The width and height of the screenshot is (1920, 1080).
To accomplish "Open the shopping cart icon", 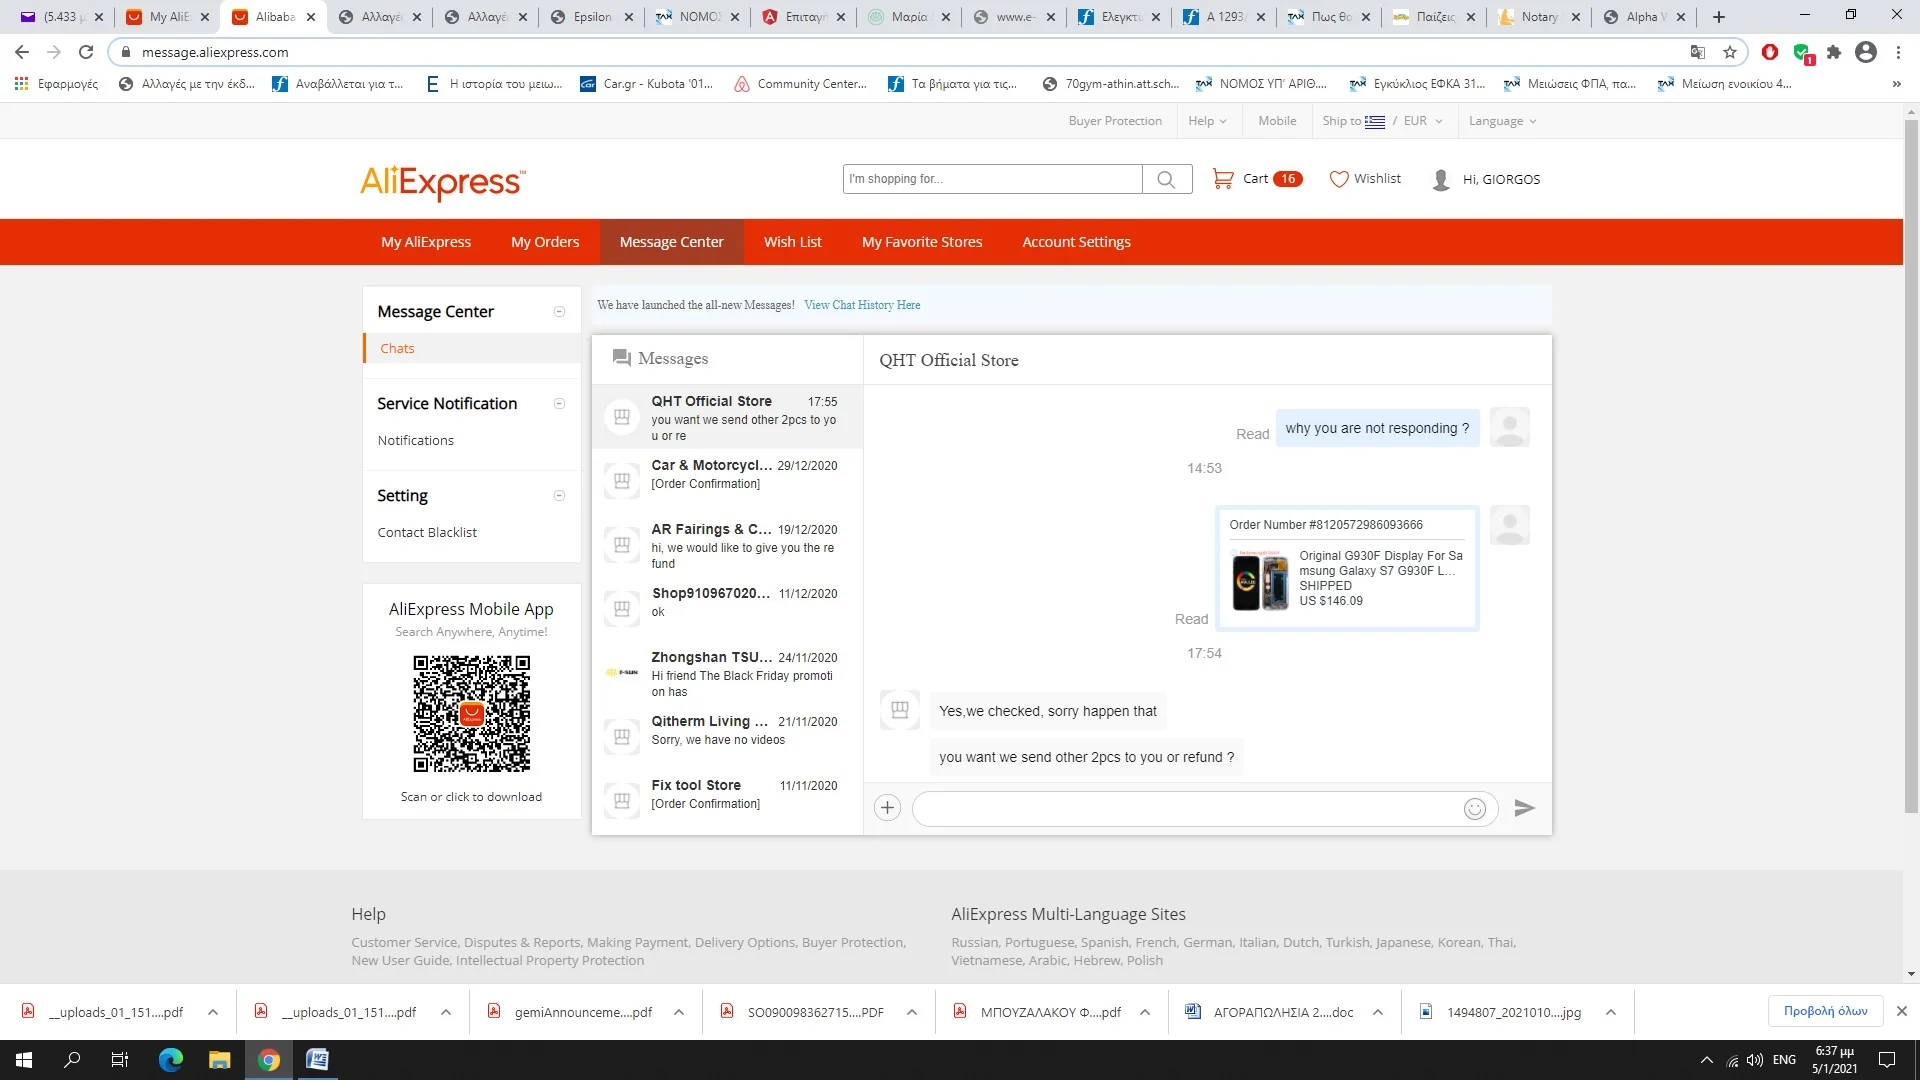I will click(x=1222, y=179).
